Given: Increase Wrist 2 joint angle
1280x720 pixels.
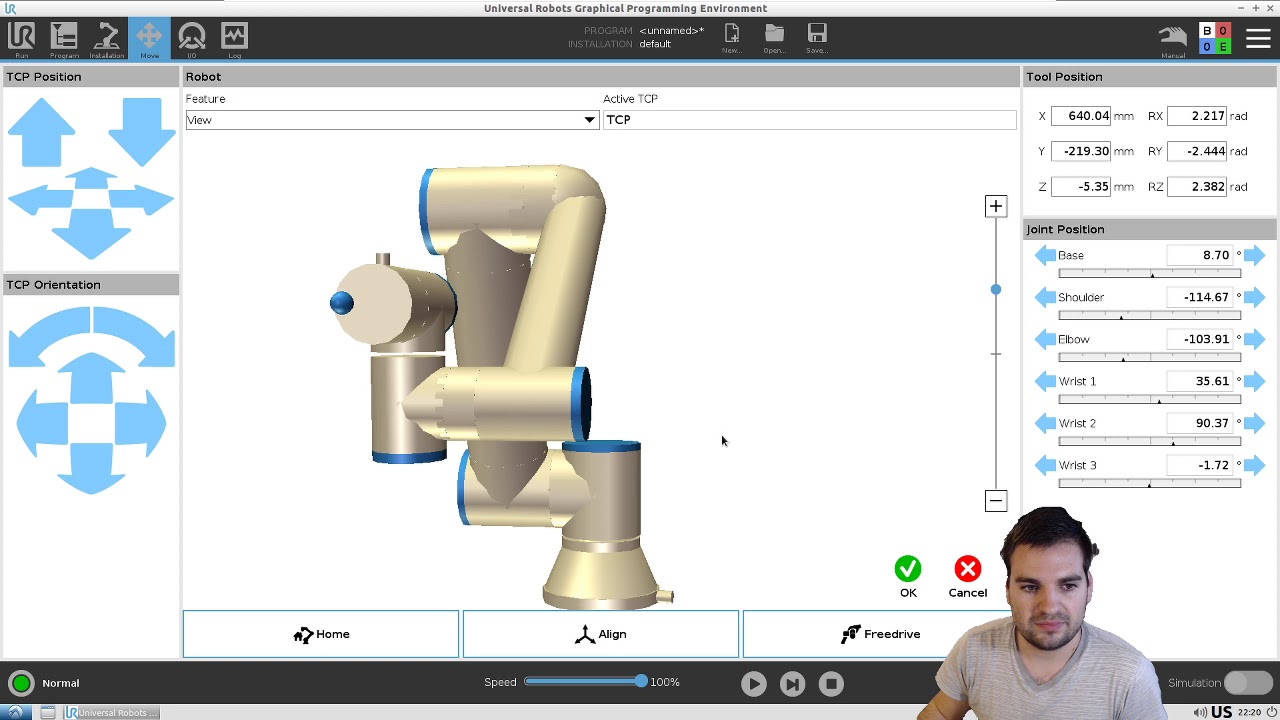Looking at the screenshot, I should point(1254,423).
